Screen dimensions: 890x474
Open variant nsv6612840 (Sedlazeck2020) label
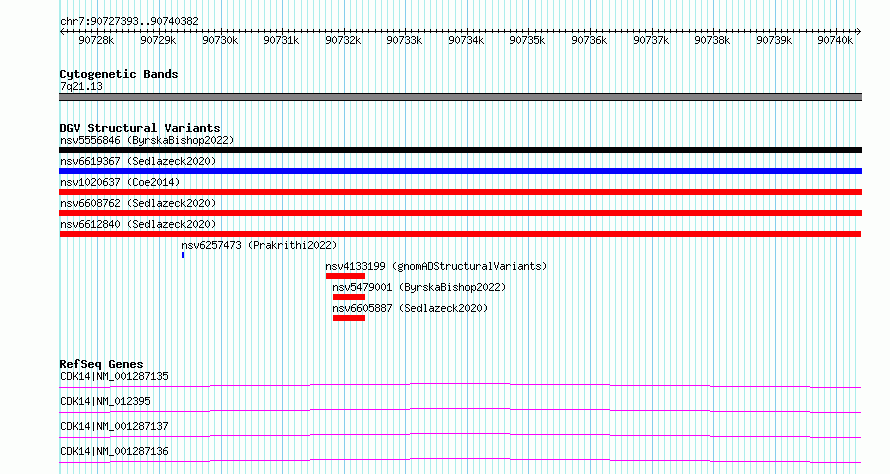tap(138, 224)
